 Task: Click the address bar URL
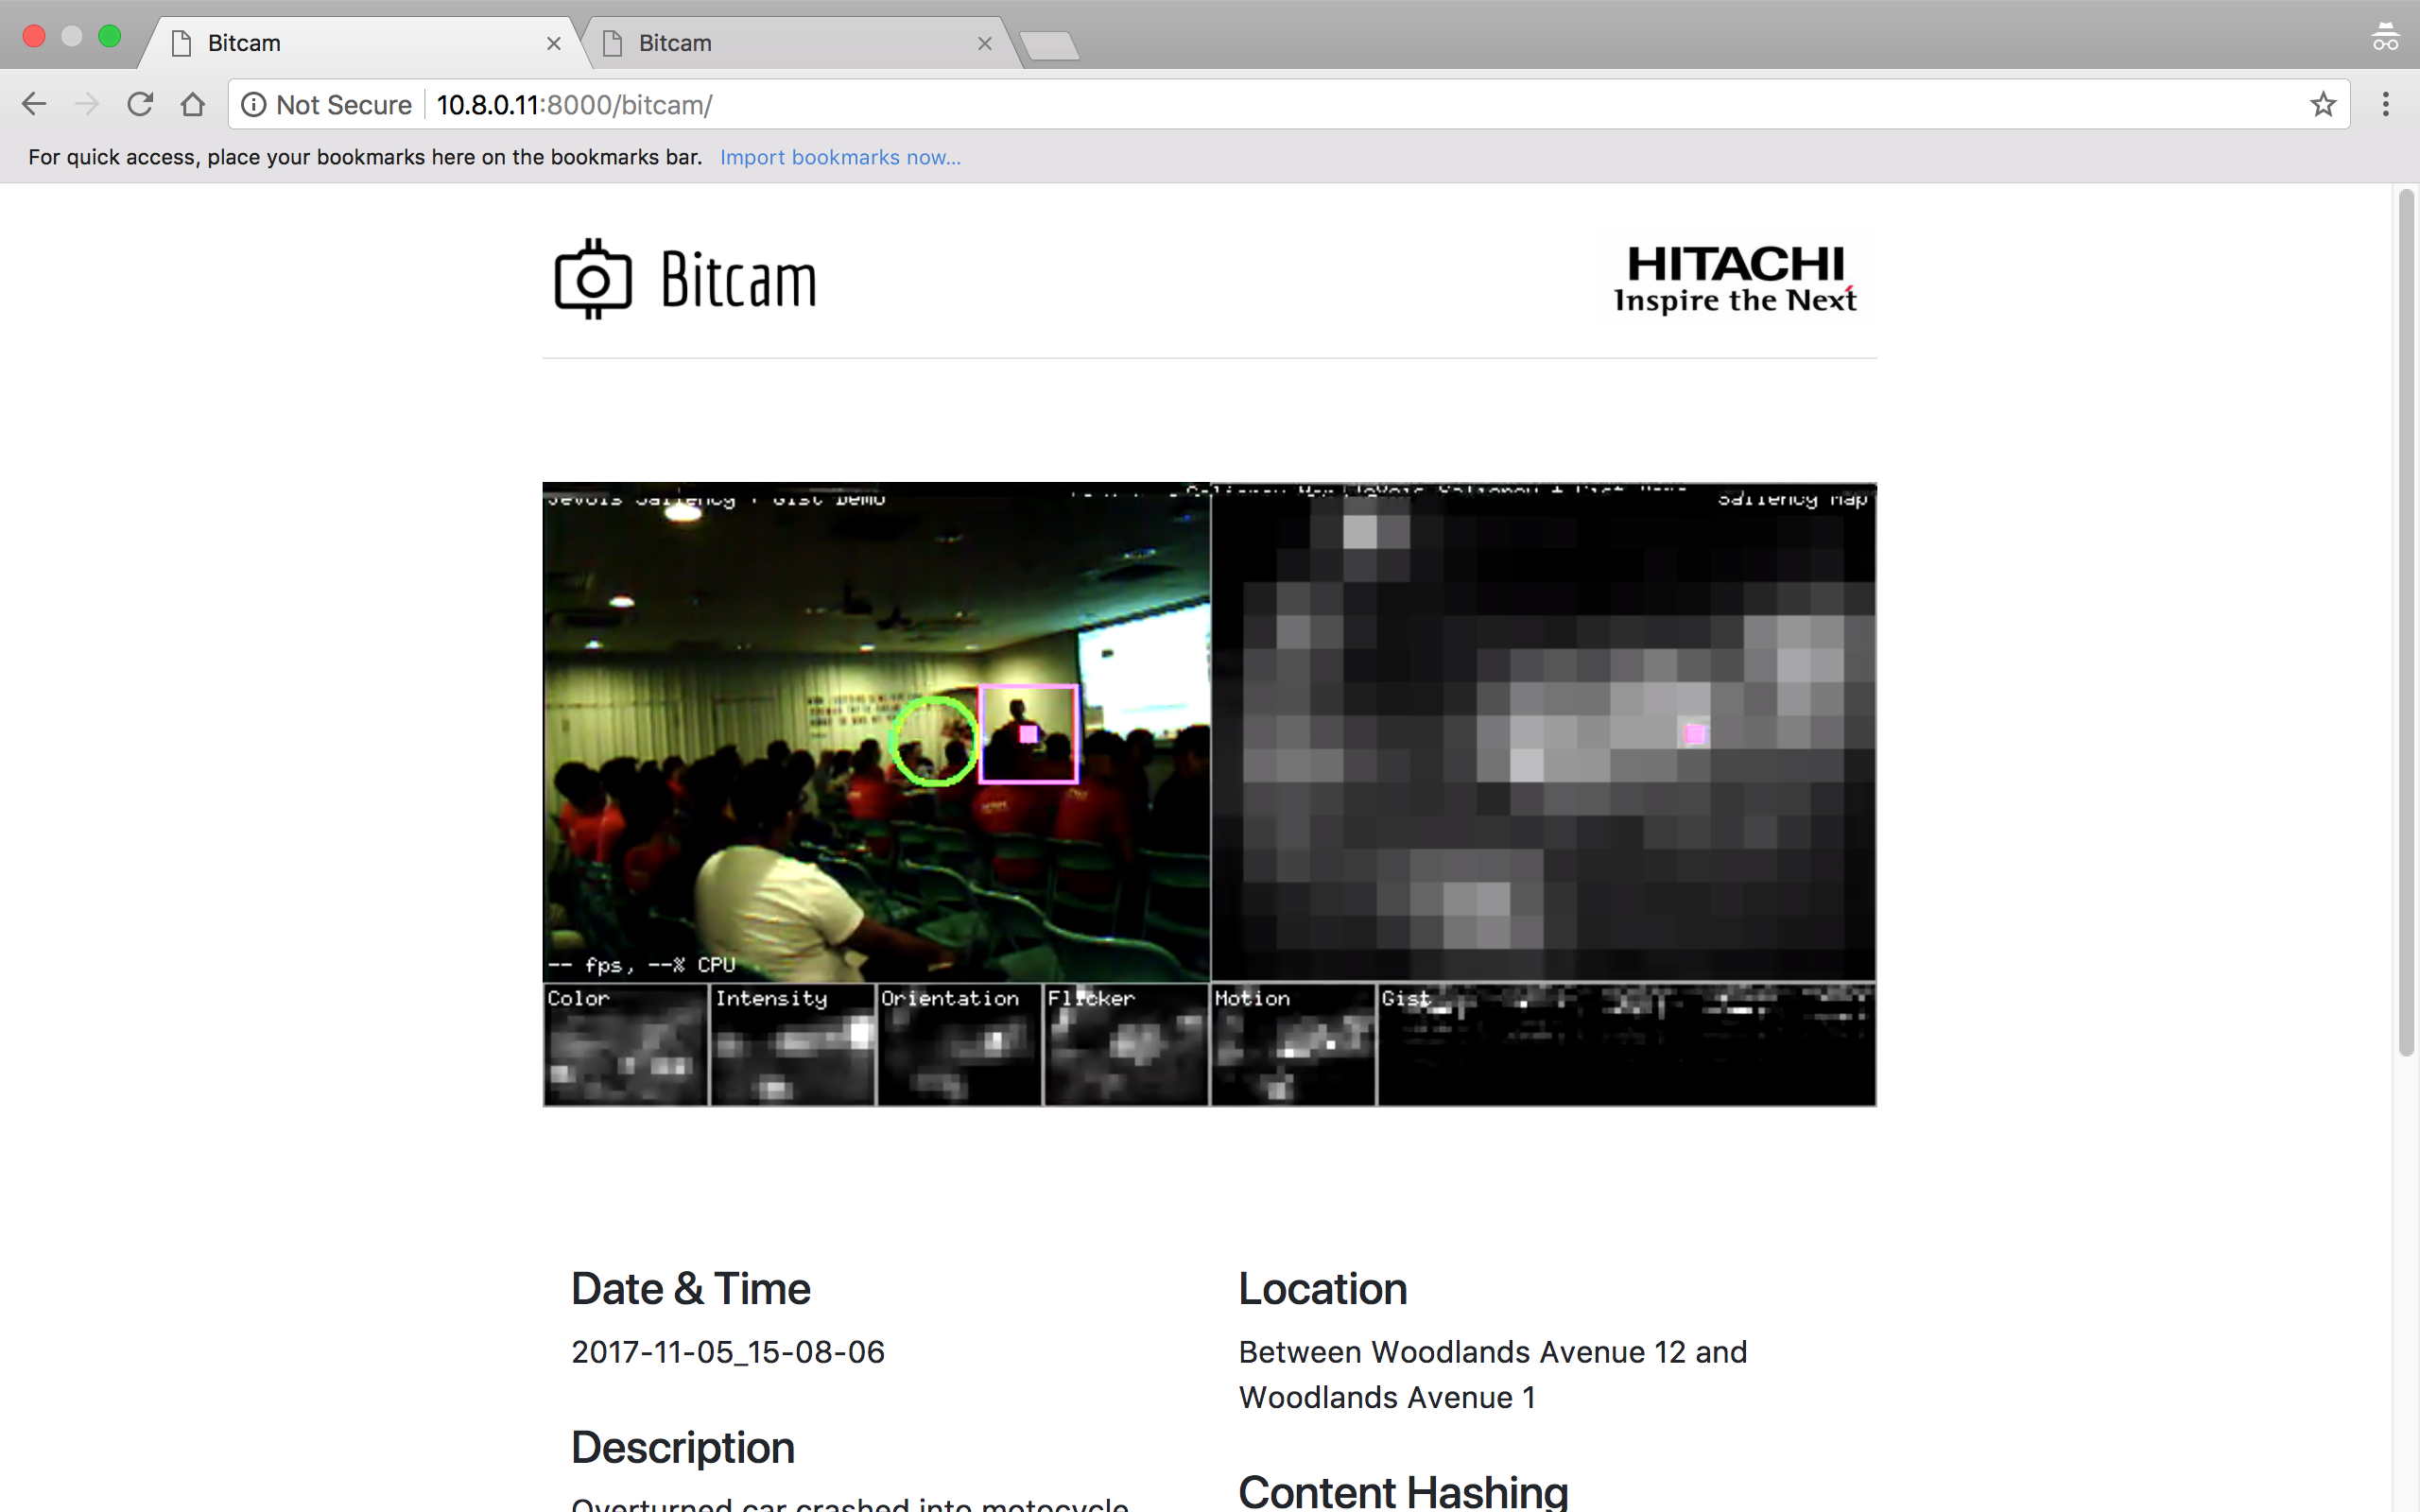pos(574,104)
